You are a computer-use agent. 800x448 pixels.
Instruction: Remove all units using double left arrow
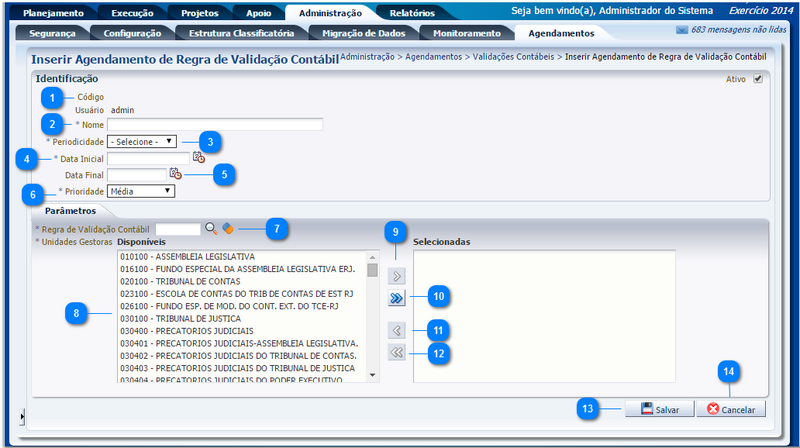coord(396,352)
